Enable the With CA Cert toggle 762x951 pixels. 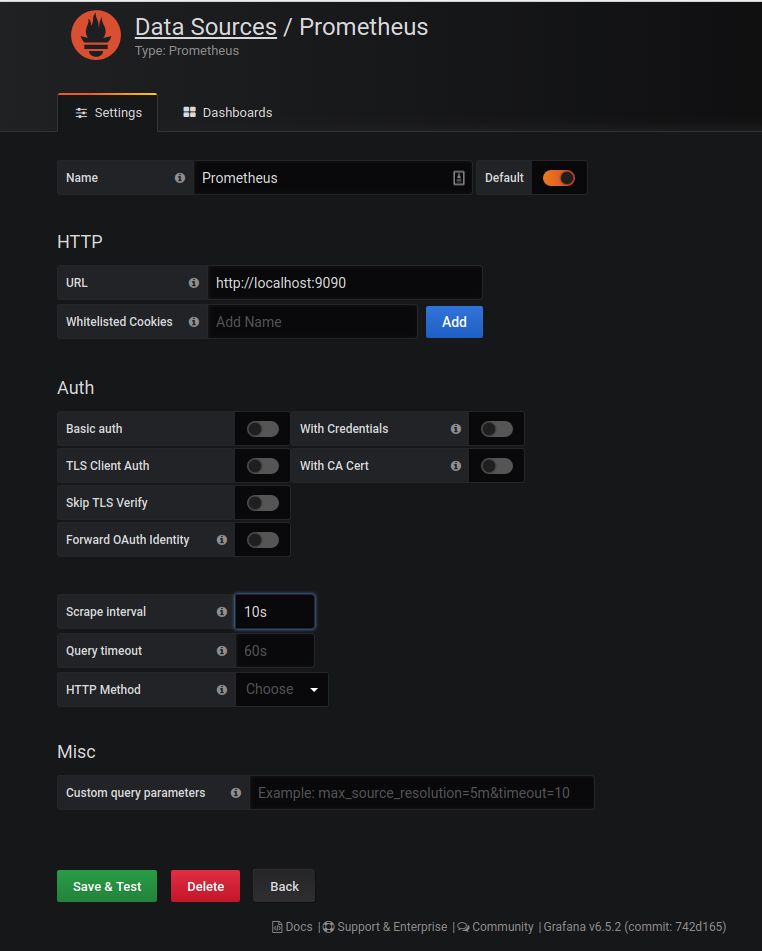(x=497, y=466)
